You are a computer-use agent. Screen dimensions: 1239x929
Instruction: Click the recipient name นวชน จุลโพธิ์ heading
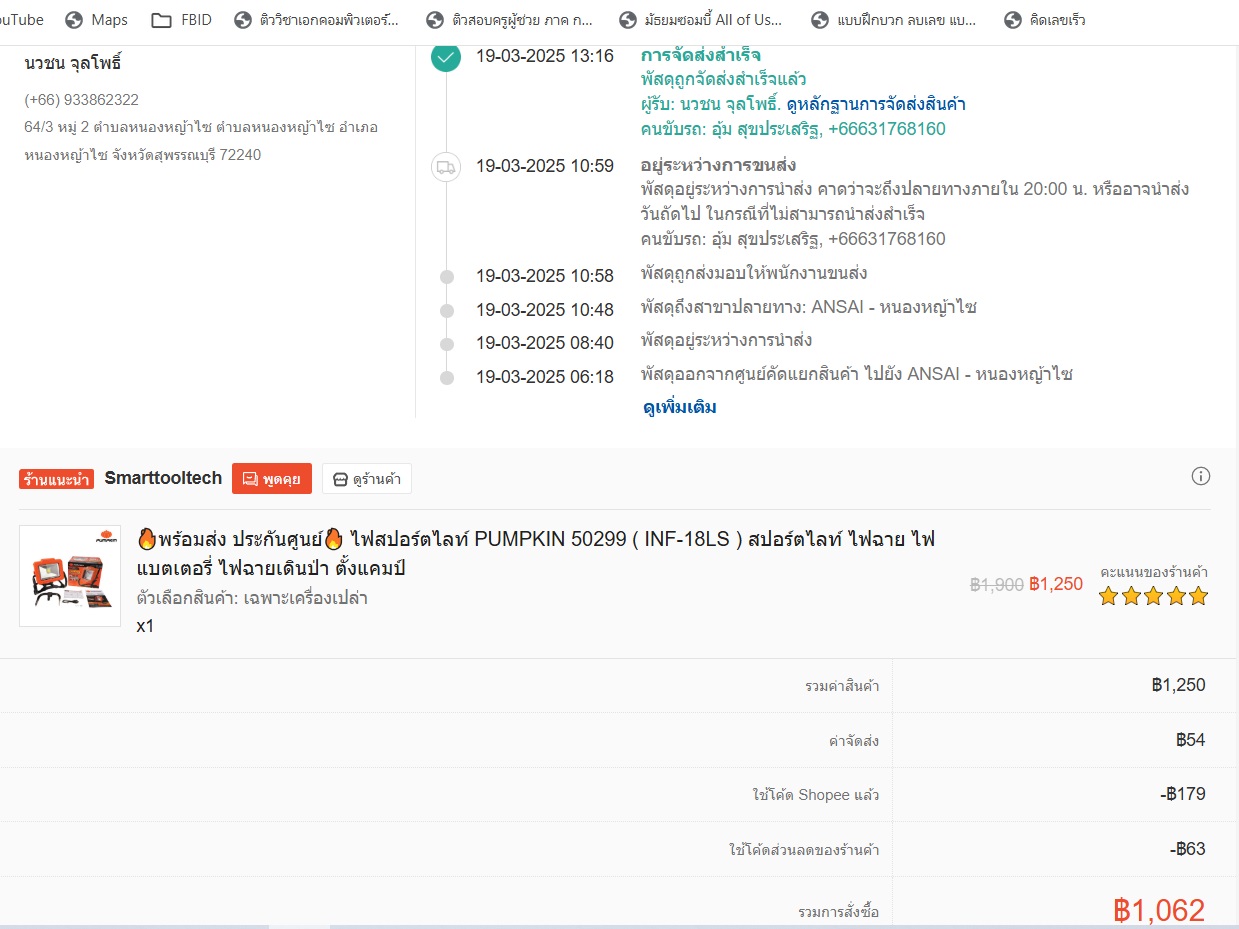click(73, 64)
